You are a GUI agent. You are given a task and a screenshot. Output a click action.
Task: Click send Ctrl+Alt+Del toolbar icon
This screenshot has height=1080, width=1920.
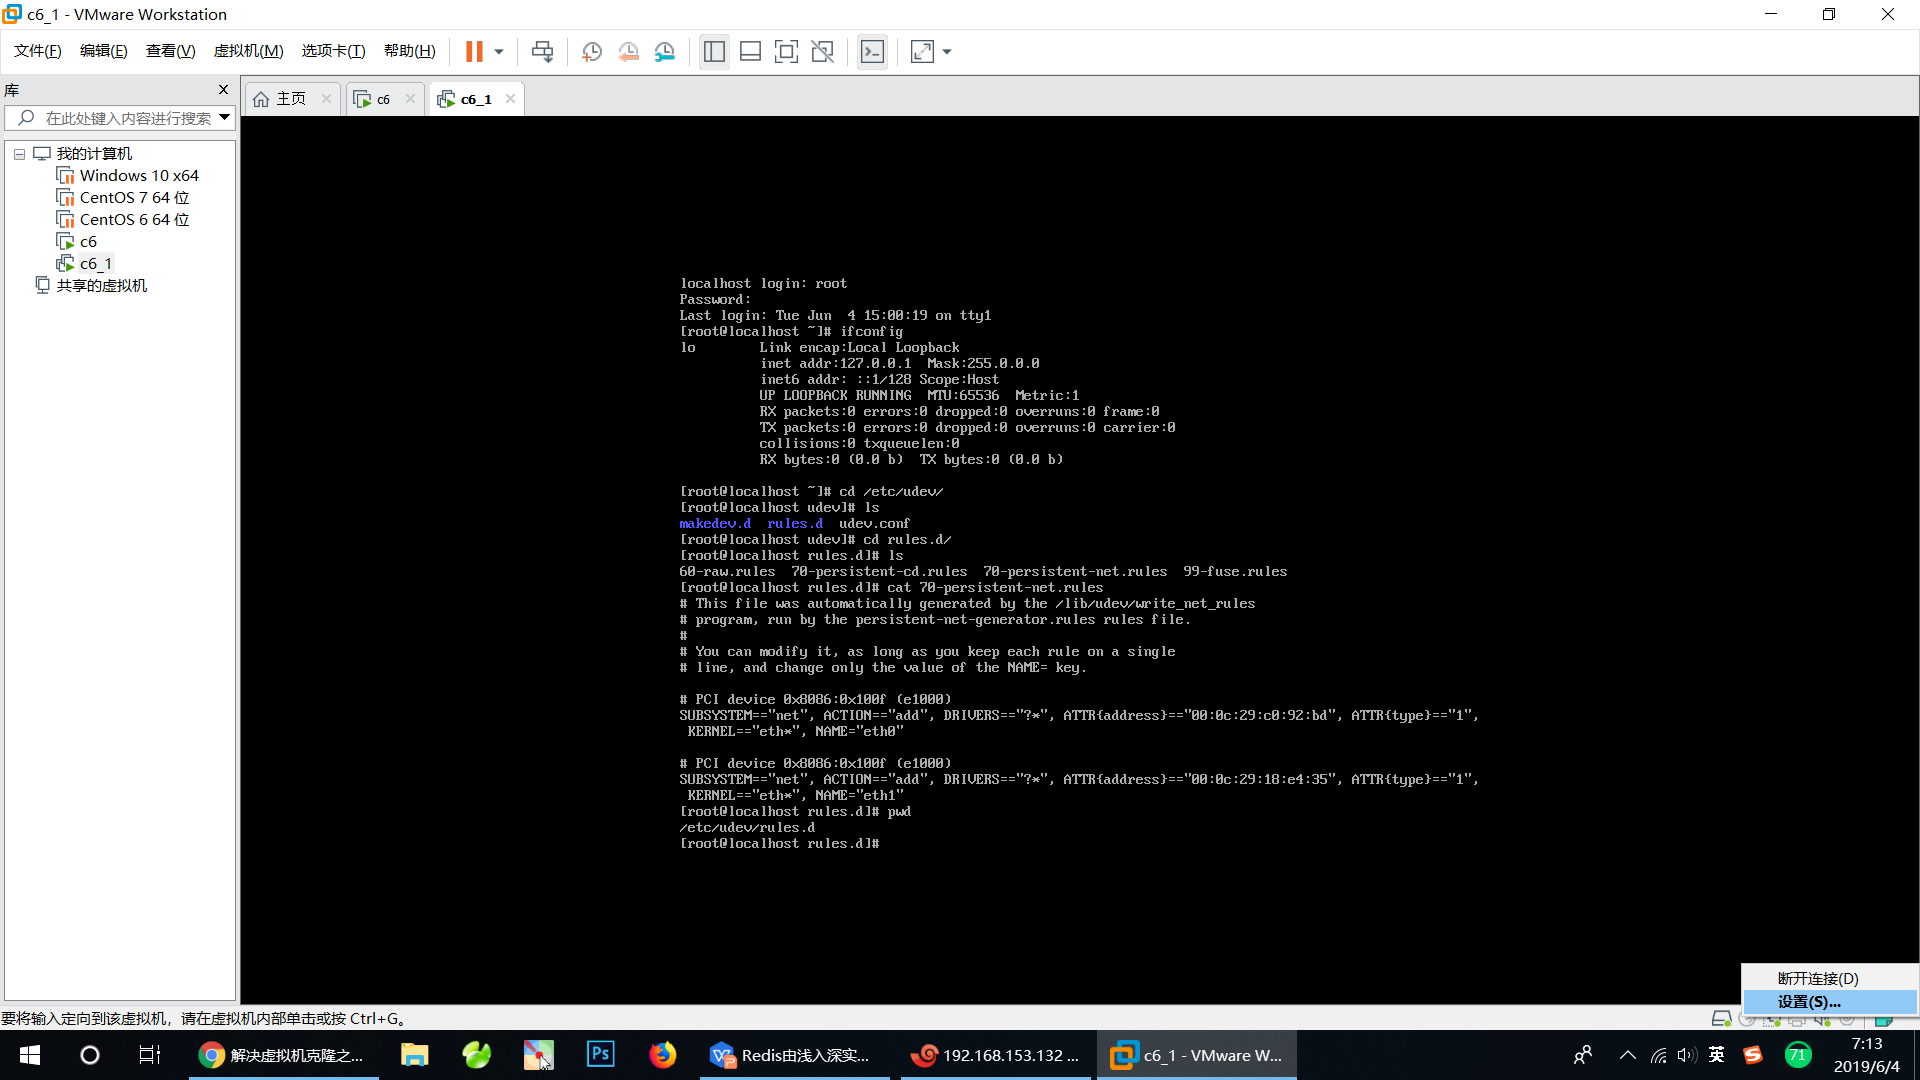pyautogui.click(x=542, y=51)
